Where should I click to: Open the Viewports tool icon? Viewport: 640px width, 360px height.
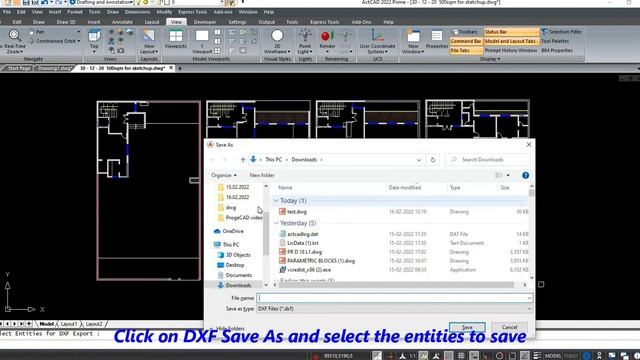point(176,36)
